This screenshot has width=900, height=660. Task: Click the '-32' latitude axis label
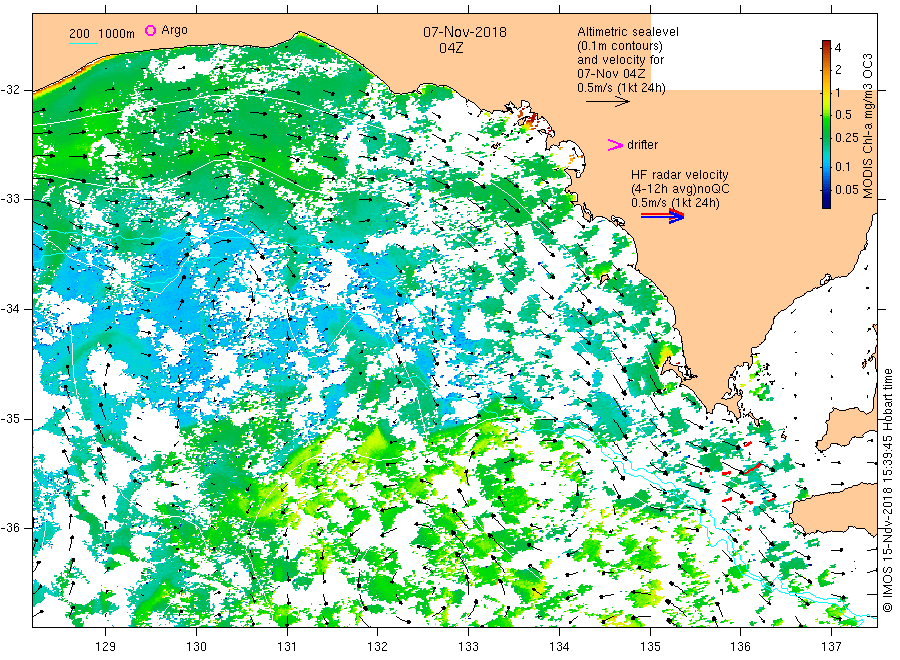[x=10, y=90]
